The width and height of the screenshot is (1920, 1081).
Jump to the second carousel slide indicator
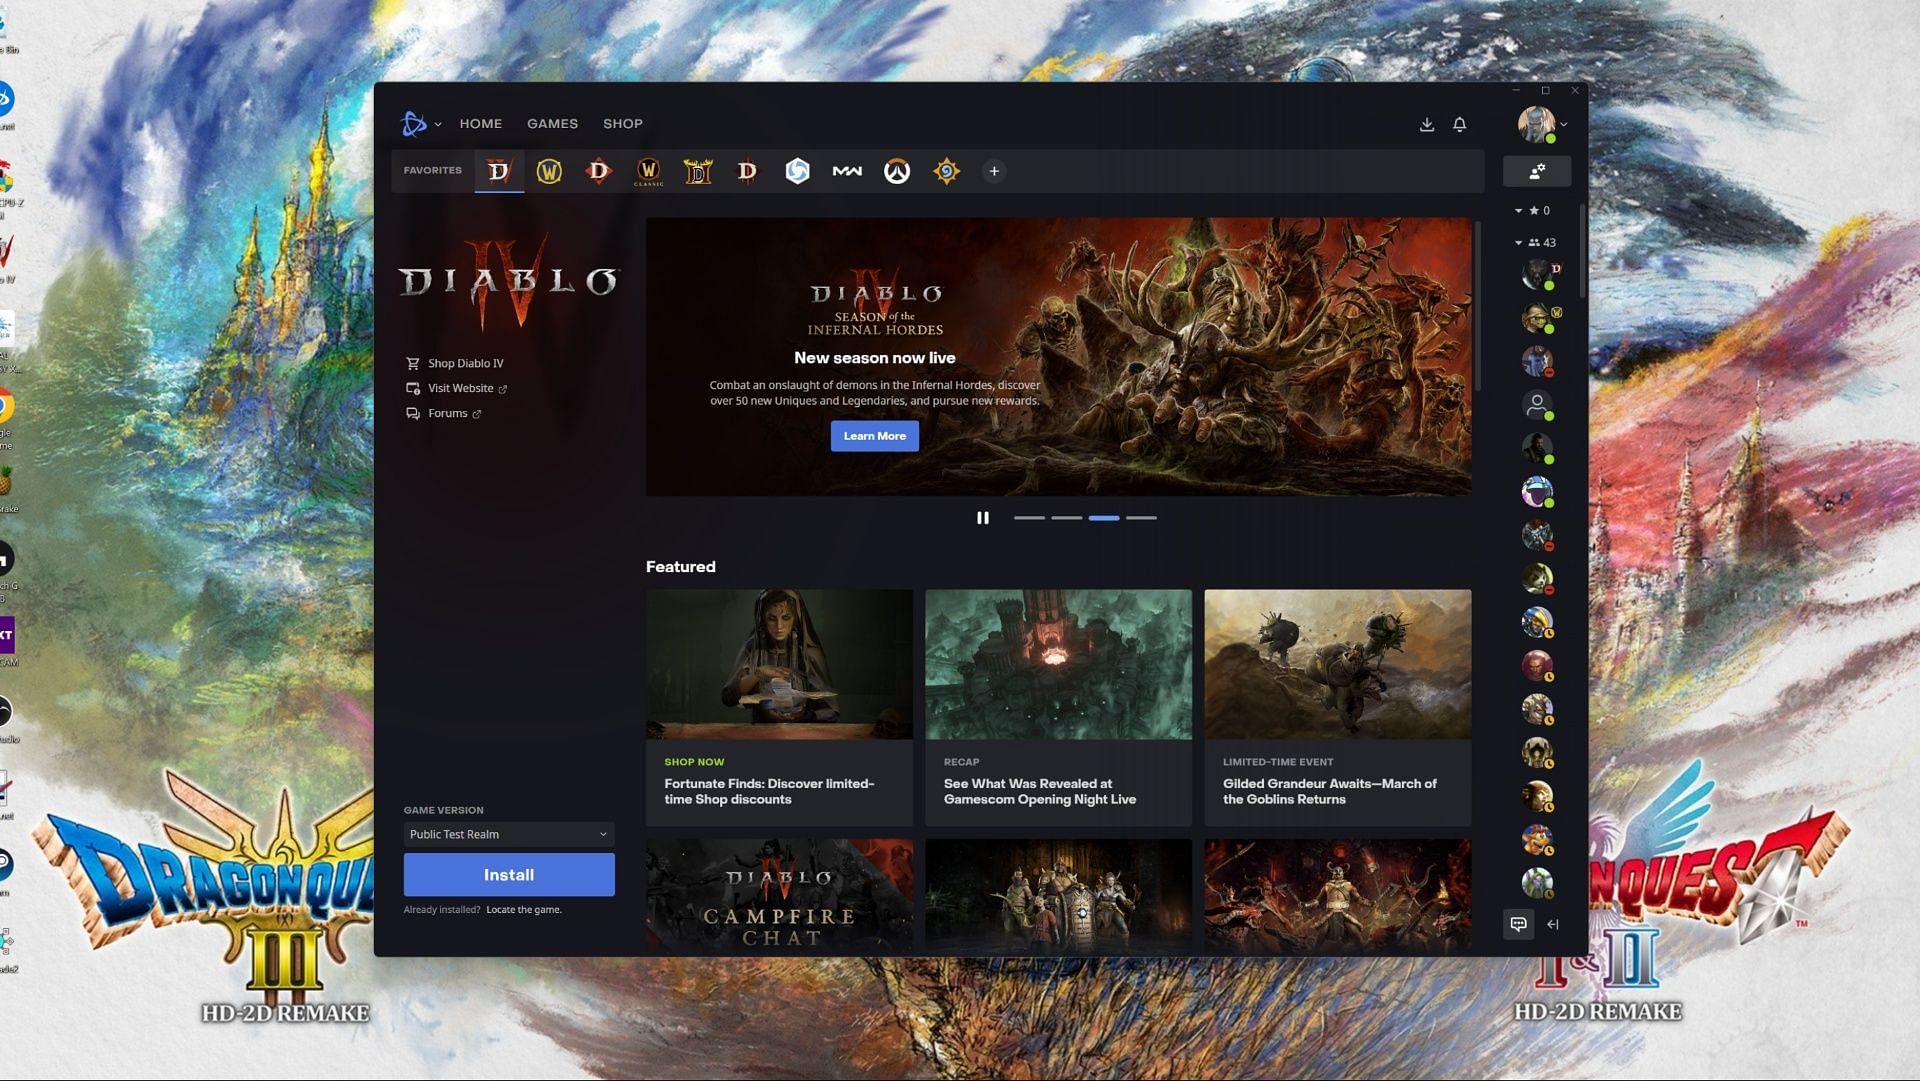pyautogui.click(x=1066, y=517)
